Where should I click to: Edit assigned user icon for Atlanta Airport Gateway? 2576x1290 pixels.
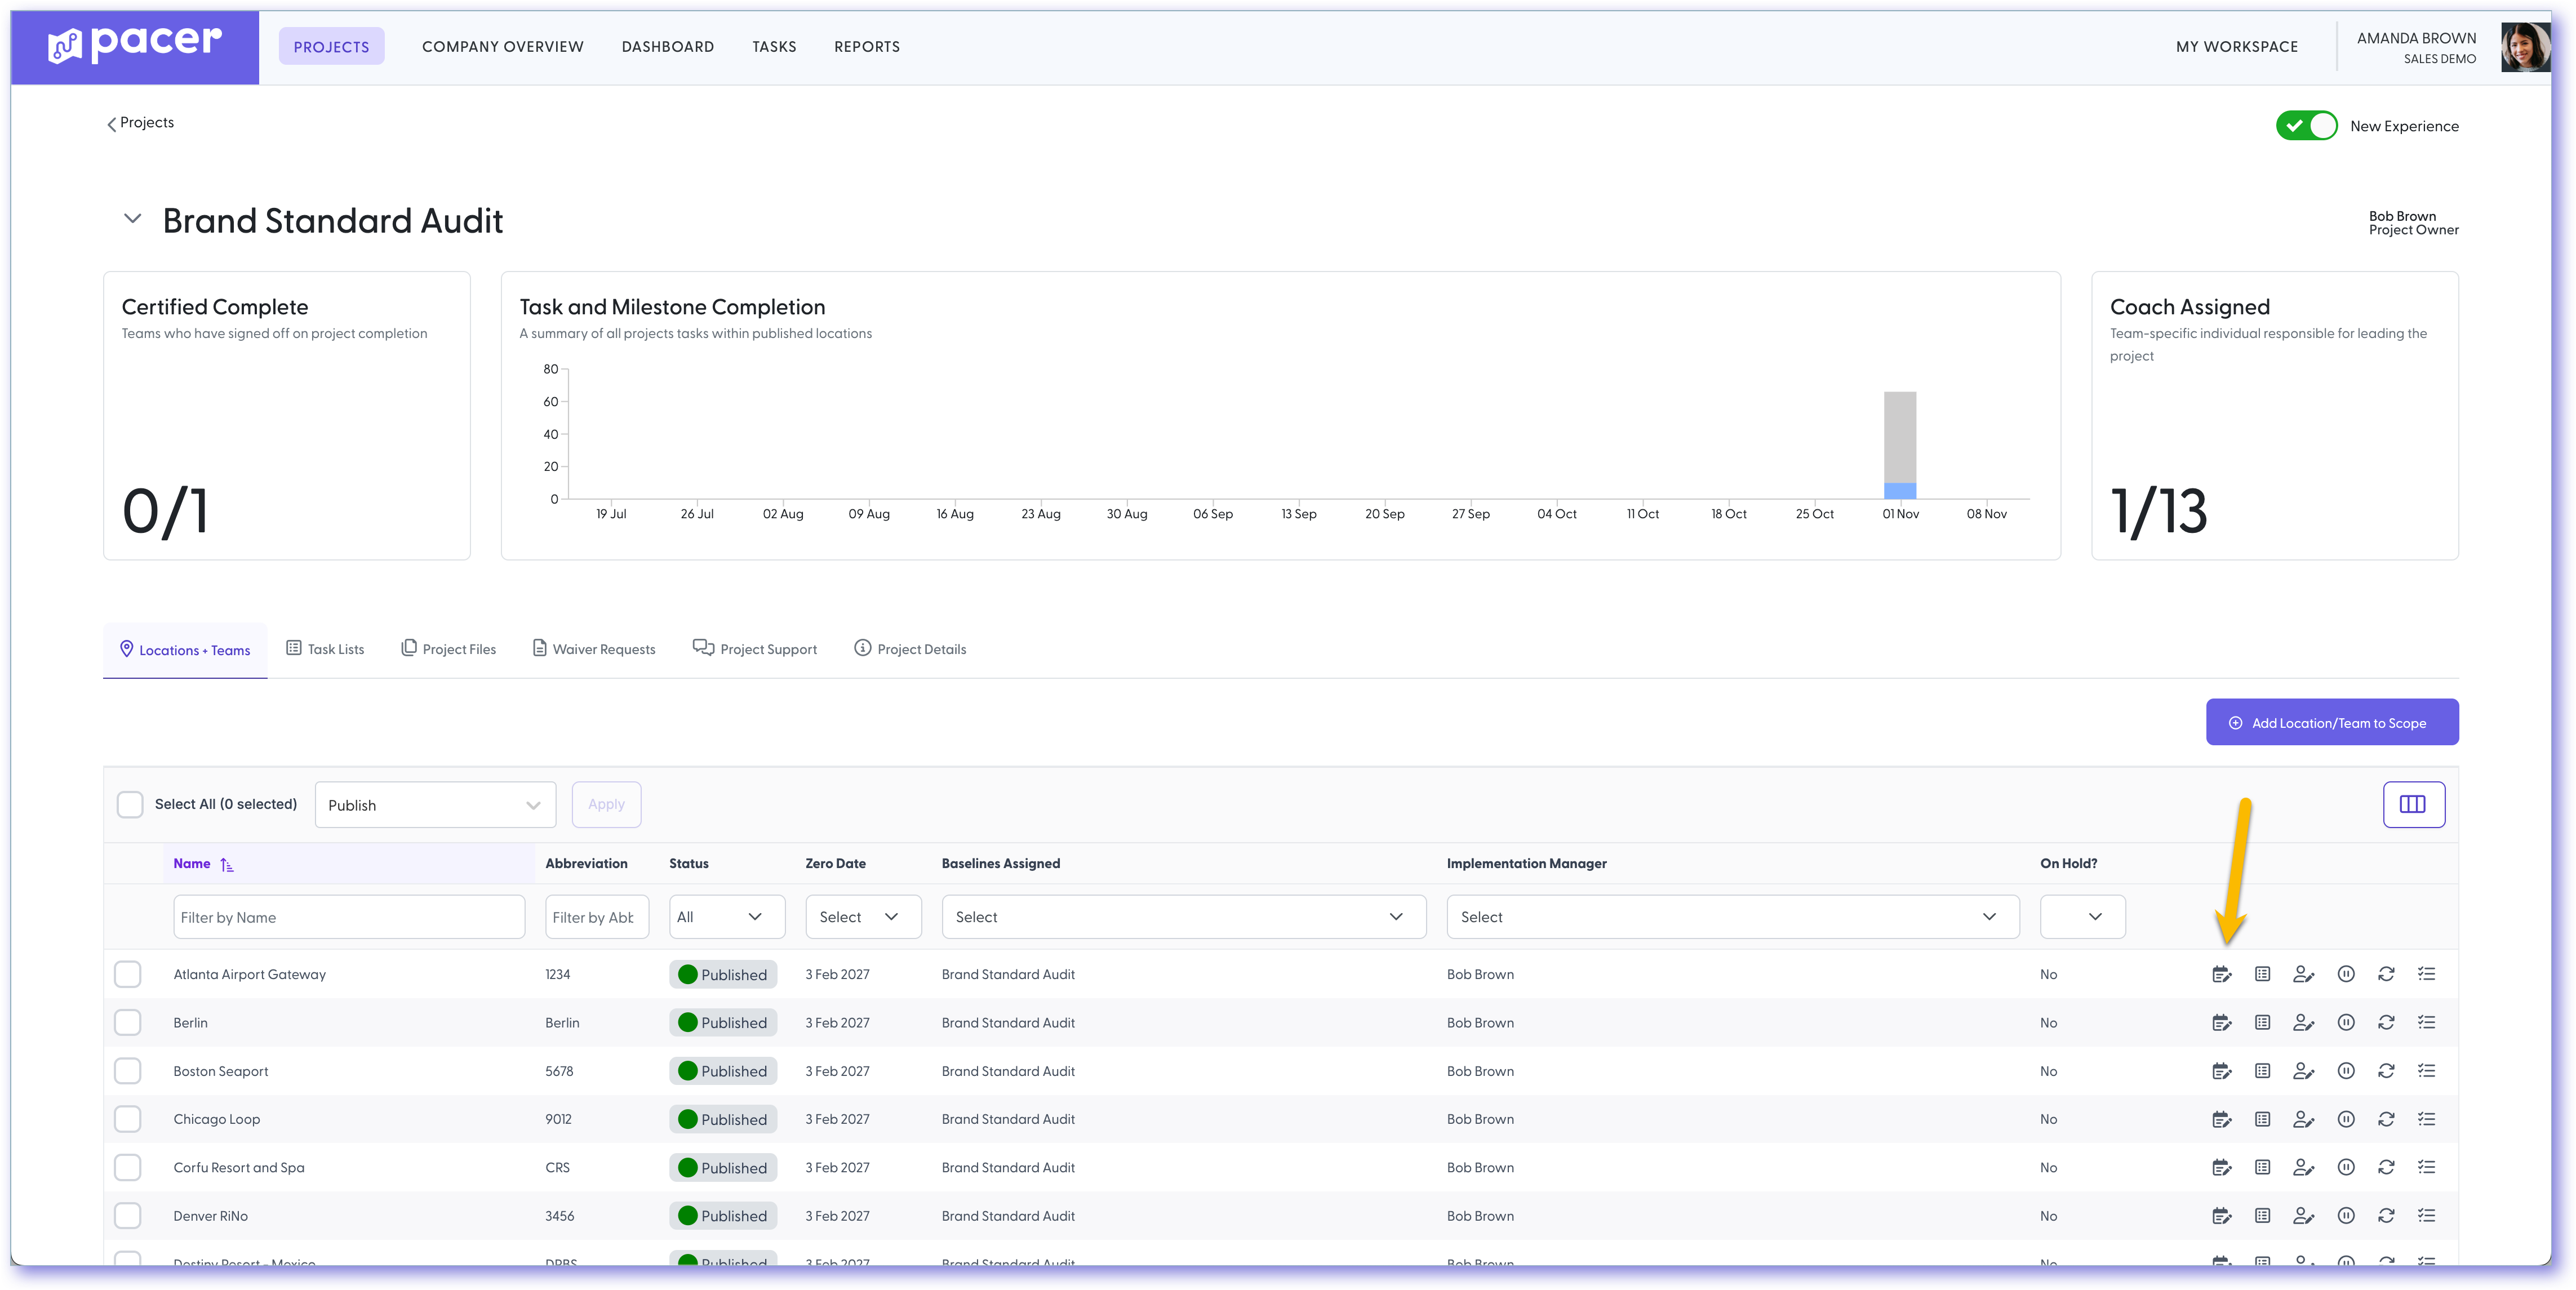pyautogui.click(x=2303, y=974)
